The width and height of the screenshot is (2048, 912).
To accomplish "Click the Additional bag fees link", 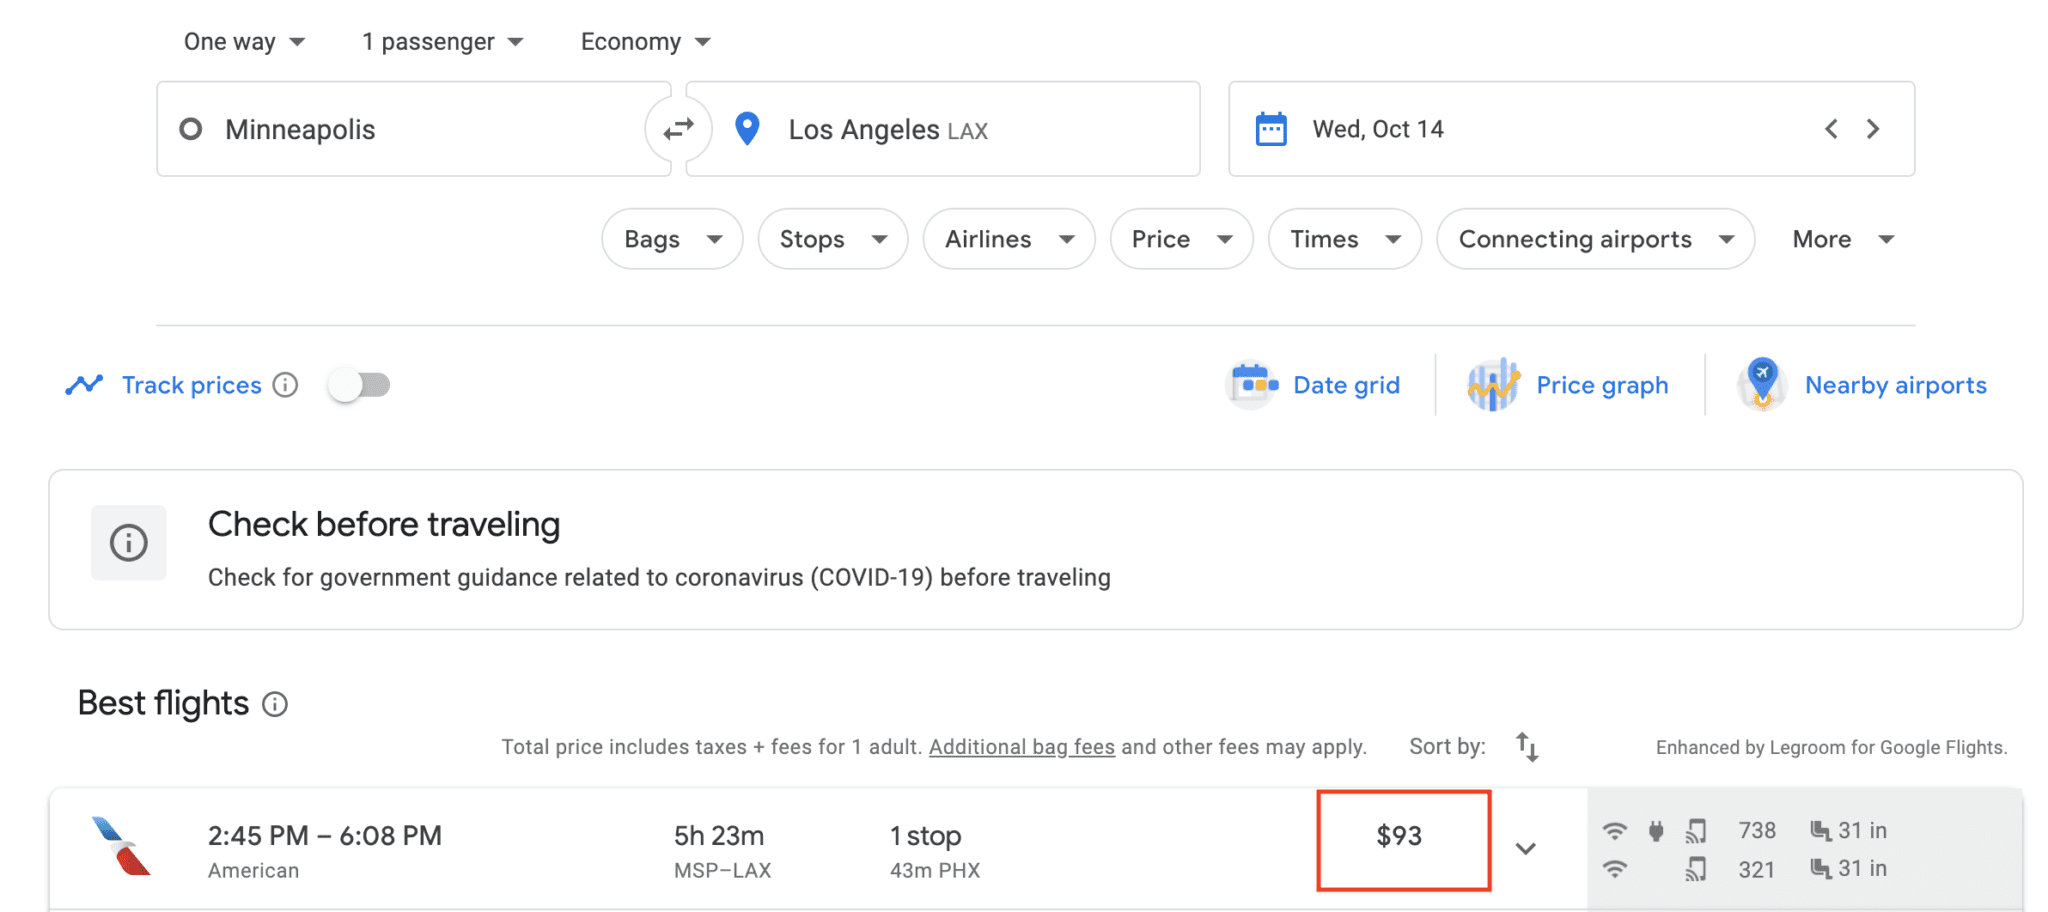I will click(x=1021, y=746).
